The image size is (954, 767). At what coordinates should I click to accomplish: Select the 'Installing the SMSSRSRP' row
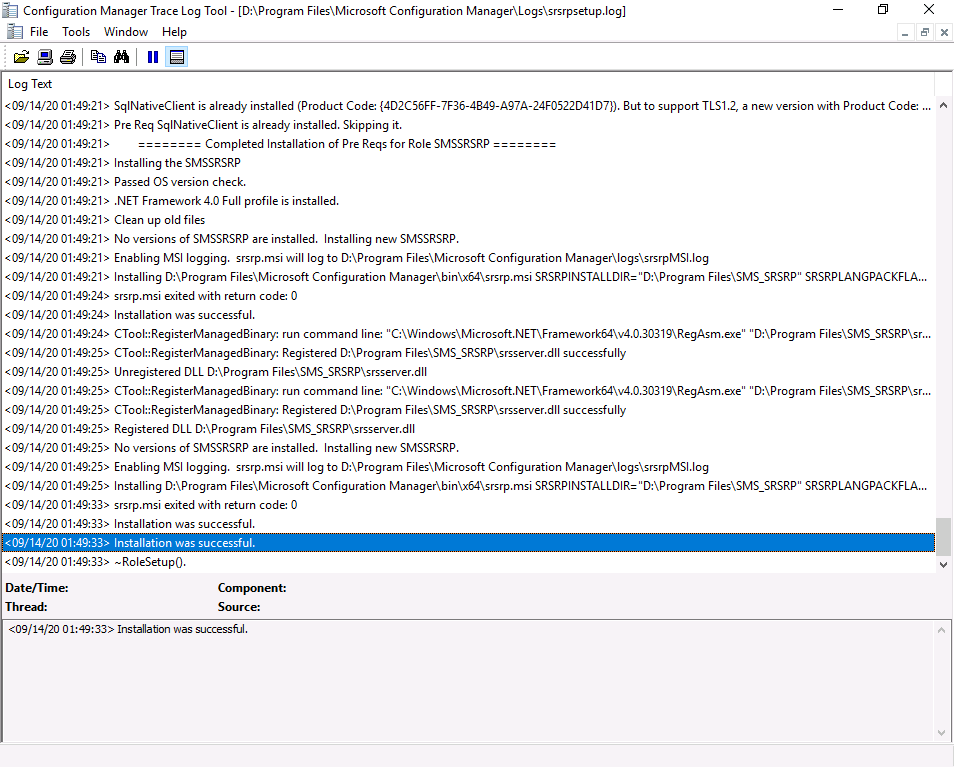468,163
